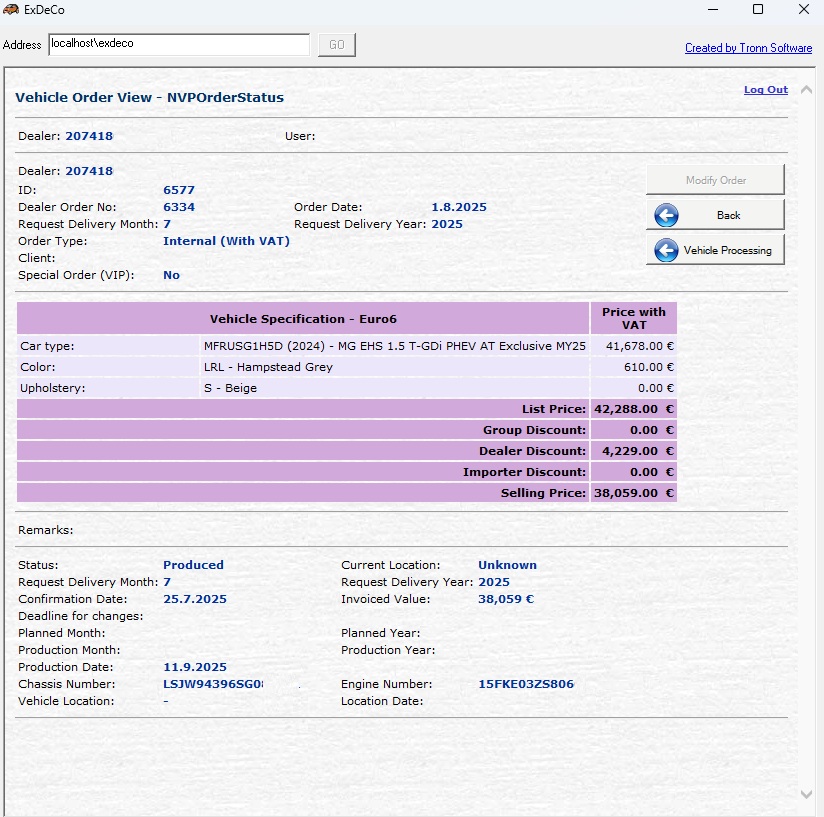Select the engine number value
The image size is (824, 817).
point(526,685)
